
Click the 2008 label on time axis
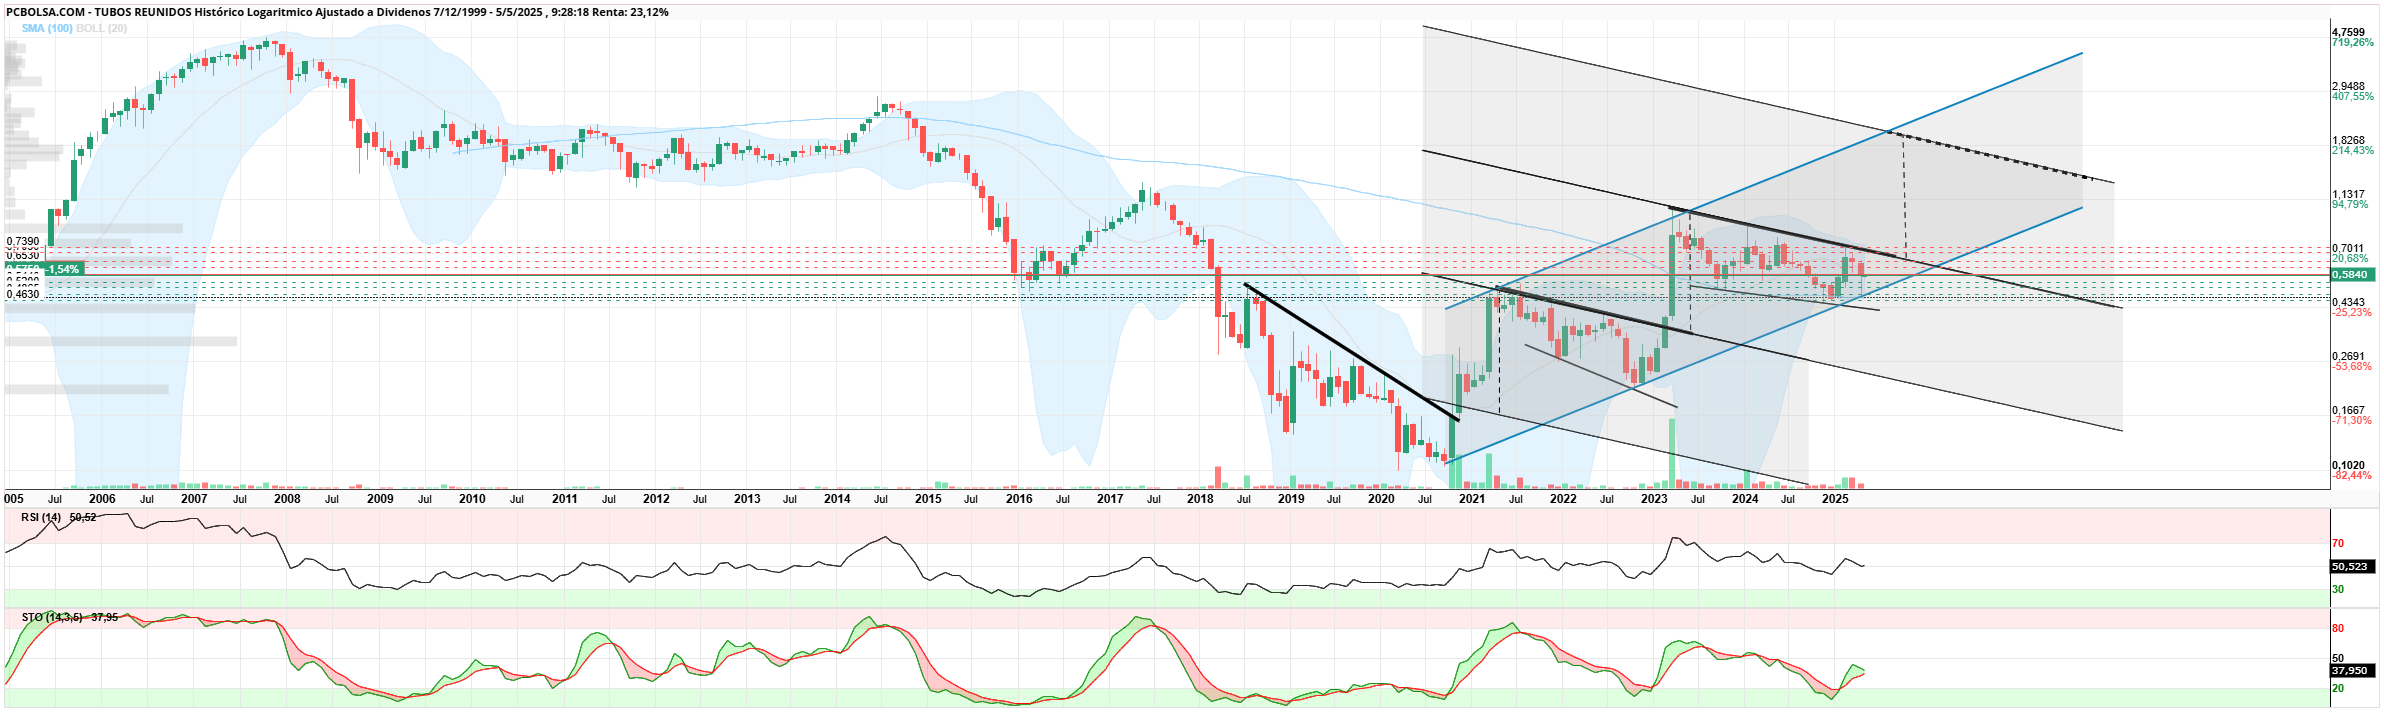287,498
